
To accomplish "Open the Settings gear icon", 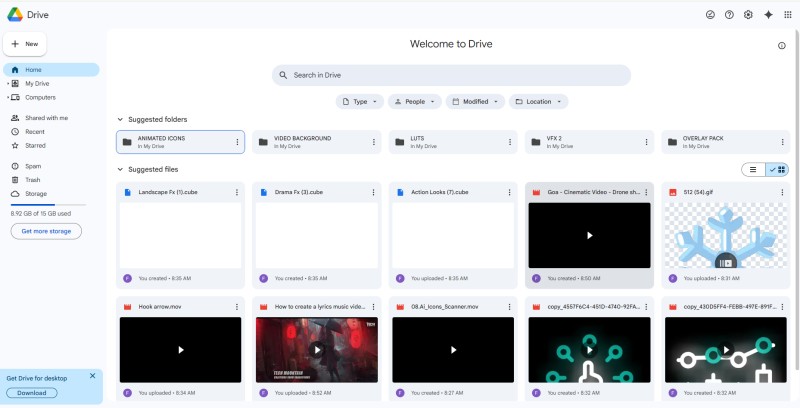I will pyautogui.click(x=748, y=15).
